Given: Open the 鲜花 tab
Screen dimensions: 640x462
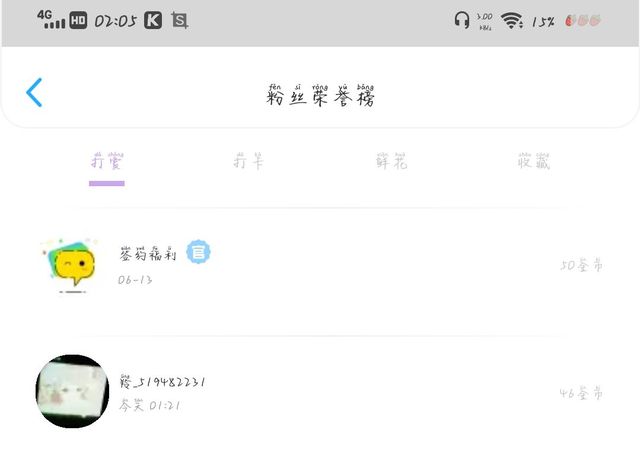Looking at the screenshot, I should coord(391,161).
